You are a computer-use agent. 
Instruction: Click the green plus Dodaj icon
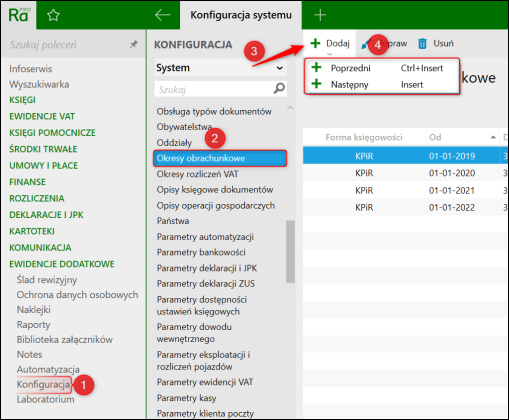[x=315, y=43]
